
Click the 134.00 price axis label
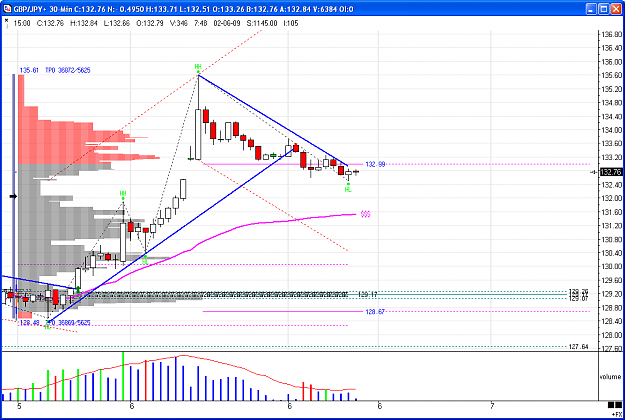(611, 130)
